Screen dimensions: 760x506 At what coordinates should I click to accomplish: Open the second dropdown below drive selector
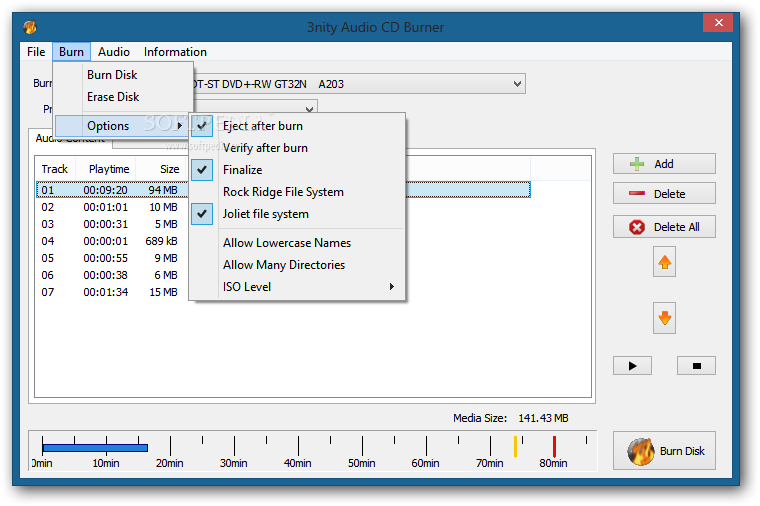[309, 109]
